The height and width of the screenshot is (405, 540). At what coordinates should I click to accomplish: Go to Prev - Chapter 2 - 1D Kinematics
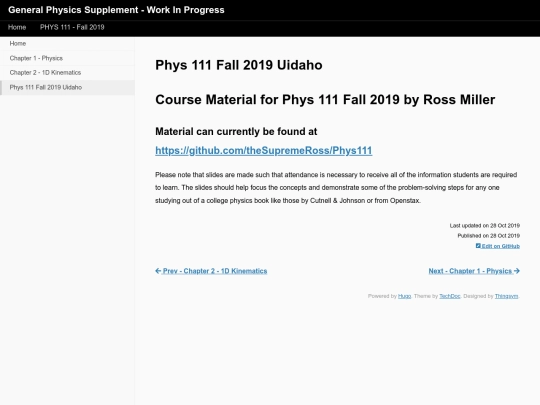[211, 271]
